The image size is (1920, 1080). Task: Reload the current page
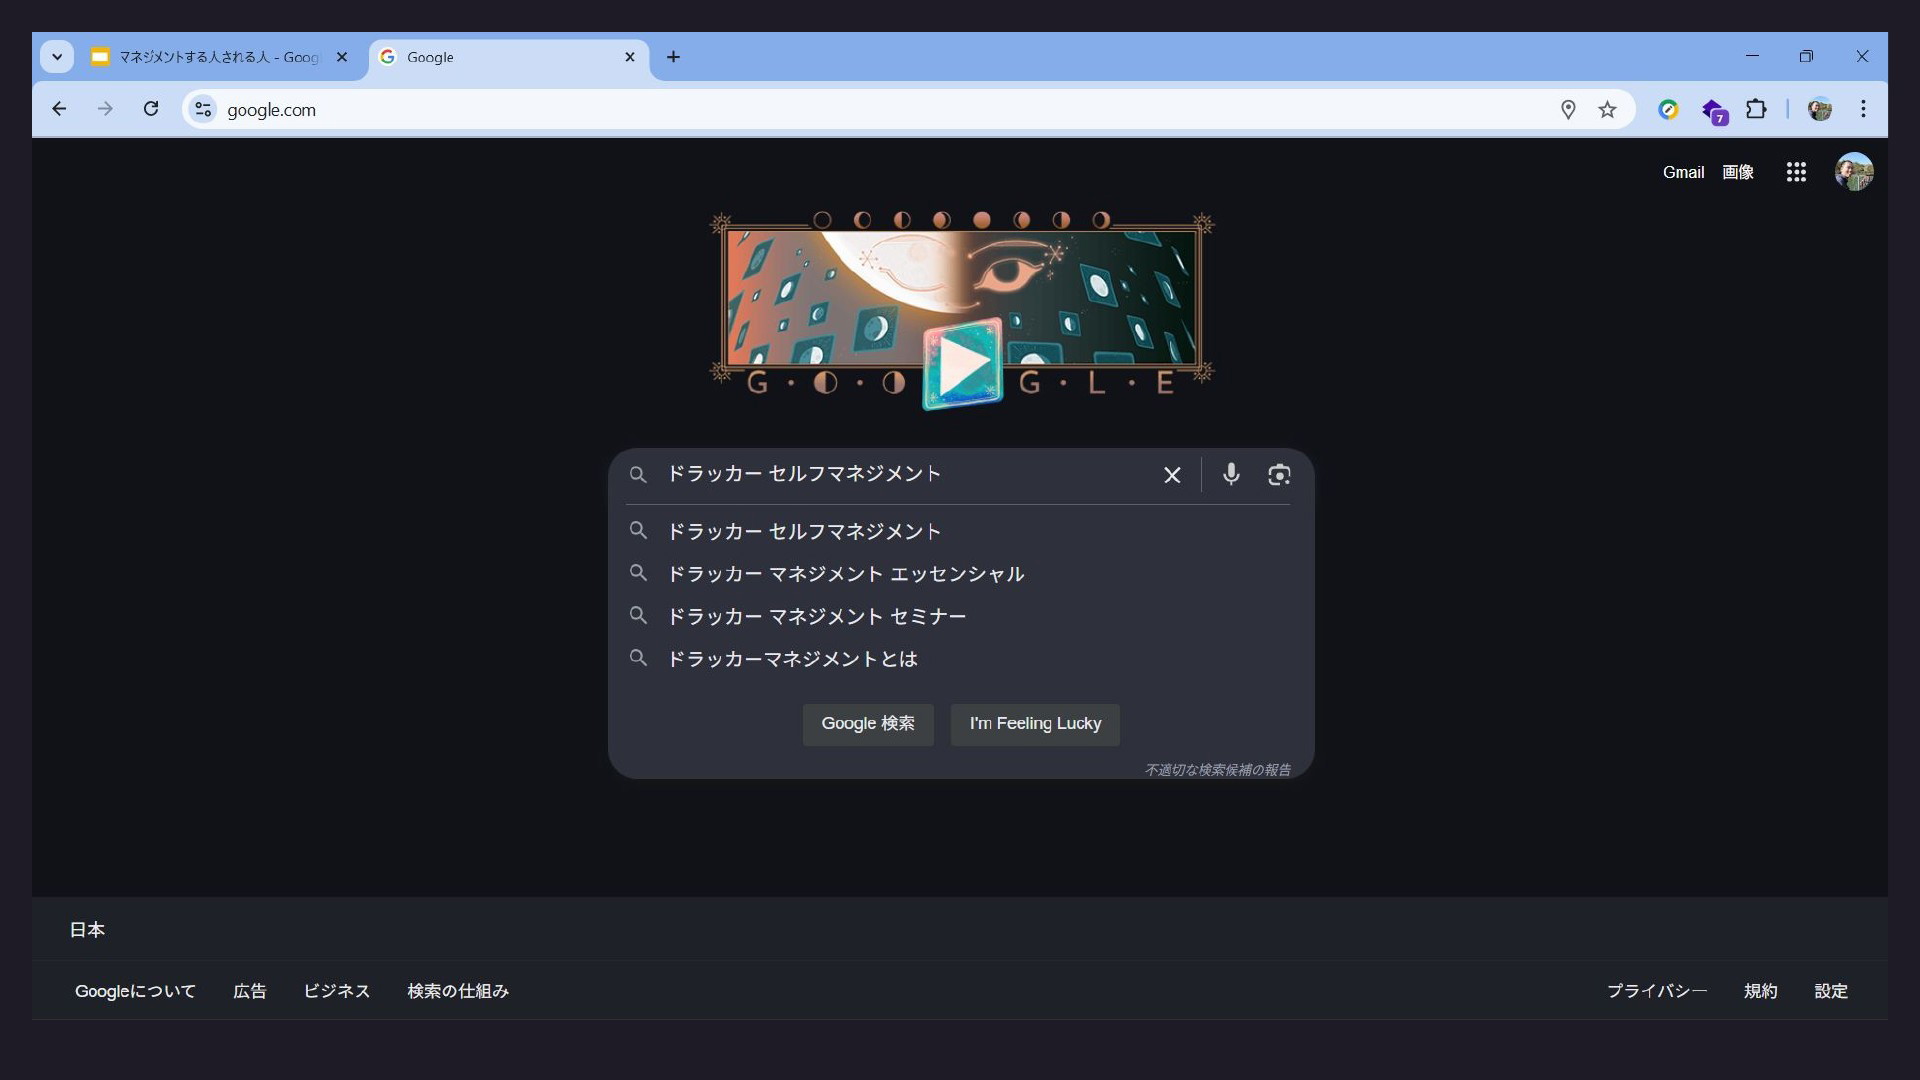click(x=151, y=109)
